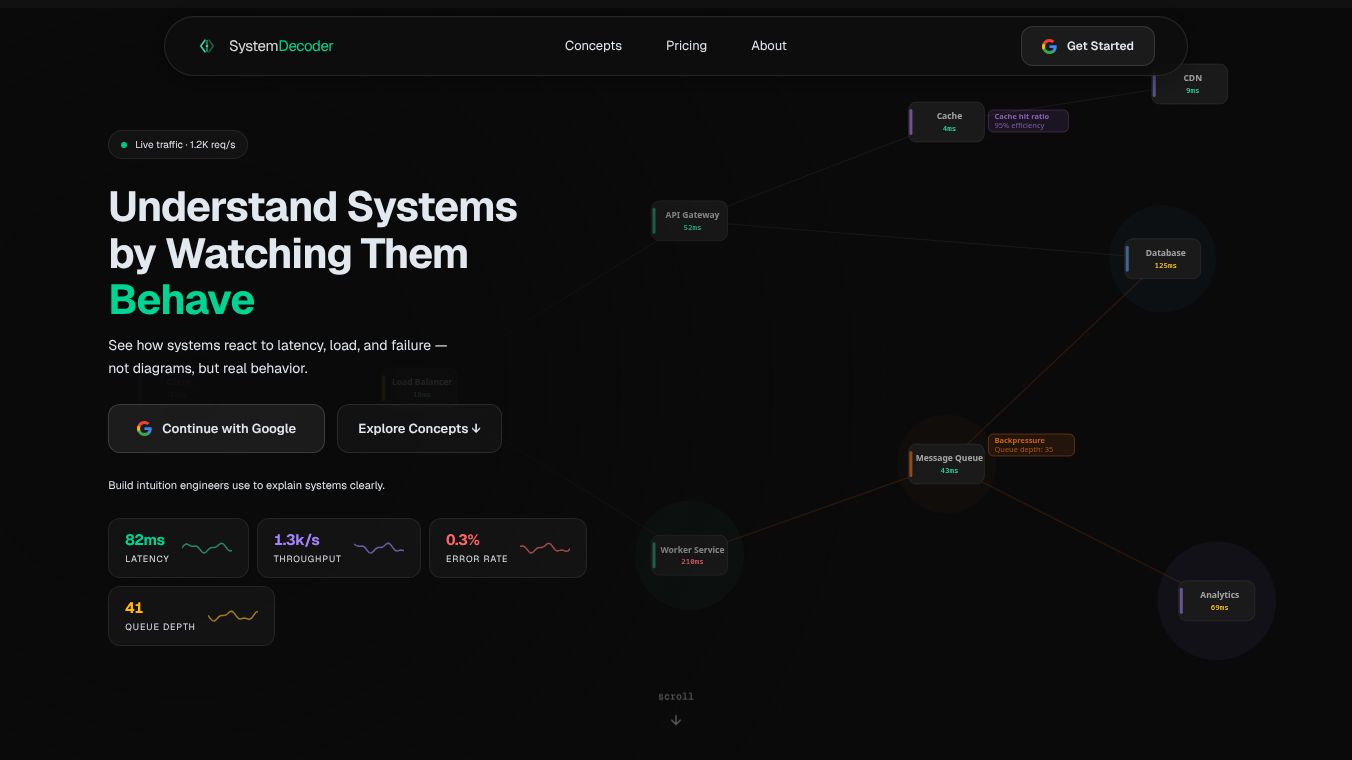Click the latency sparkline chart
The width and height of the screenshot is (1352, 760).
207,548
